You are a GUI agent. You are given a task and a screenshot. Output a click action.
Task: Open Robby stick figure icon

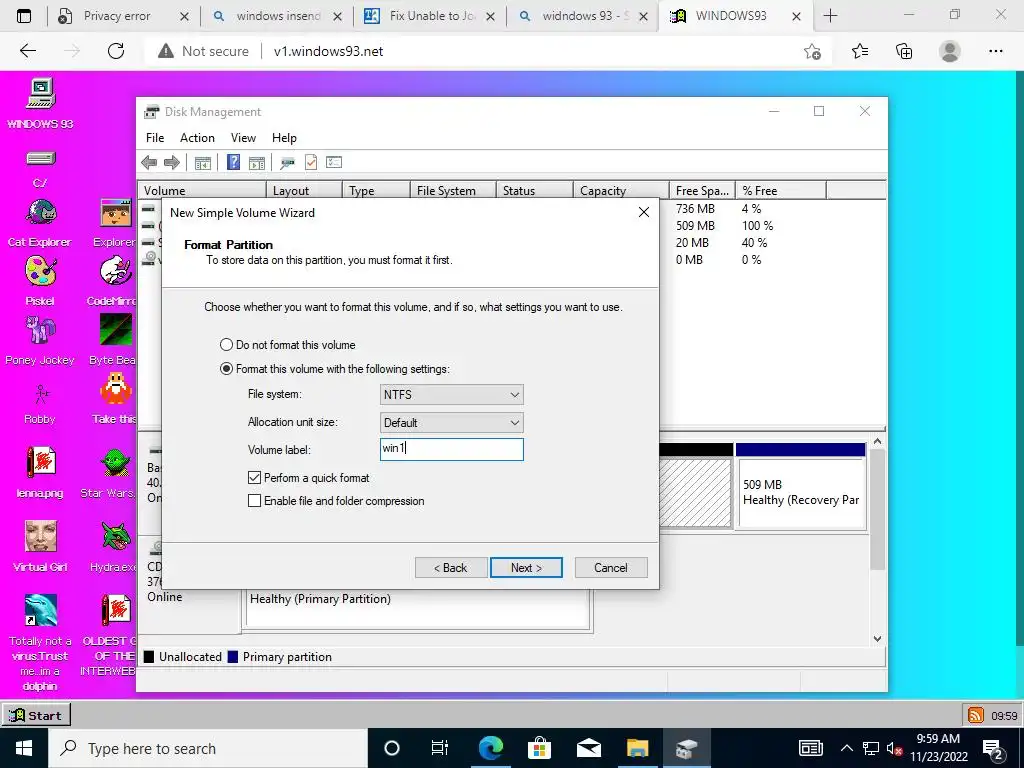coord(40,404)
